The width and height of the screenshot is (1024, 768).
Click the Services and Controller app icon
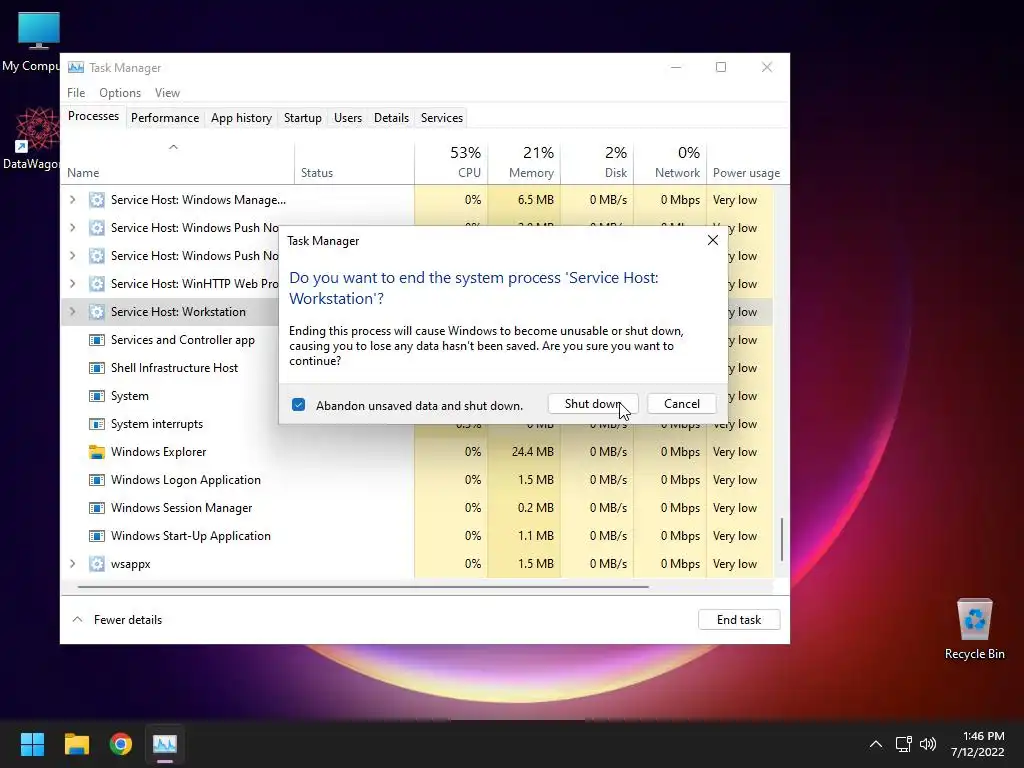pyautogui.click(x=97, y=340)
